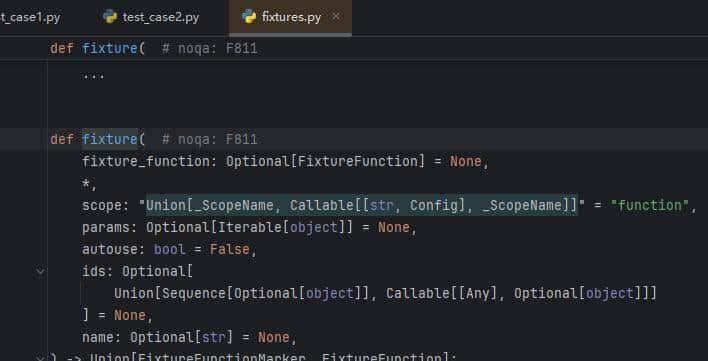Switch to the test_case2.py tab

(151, 18)
